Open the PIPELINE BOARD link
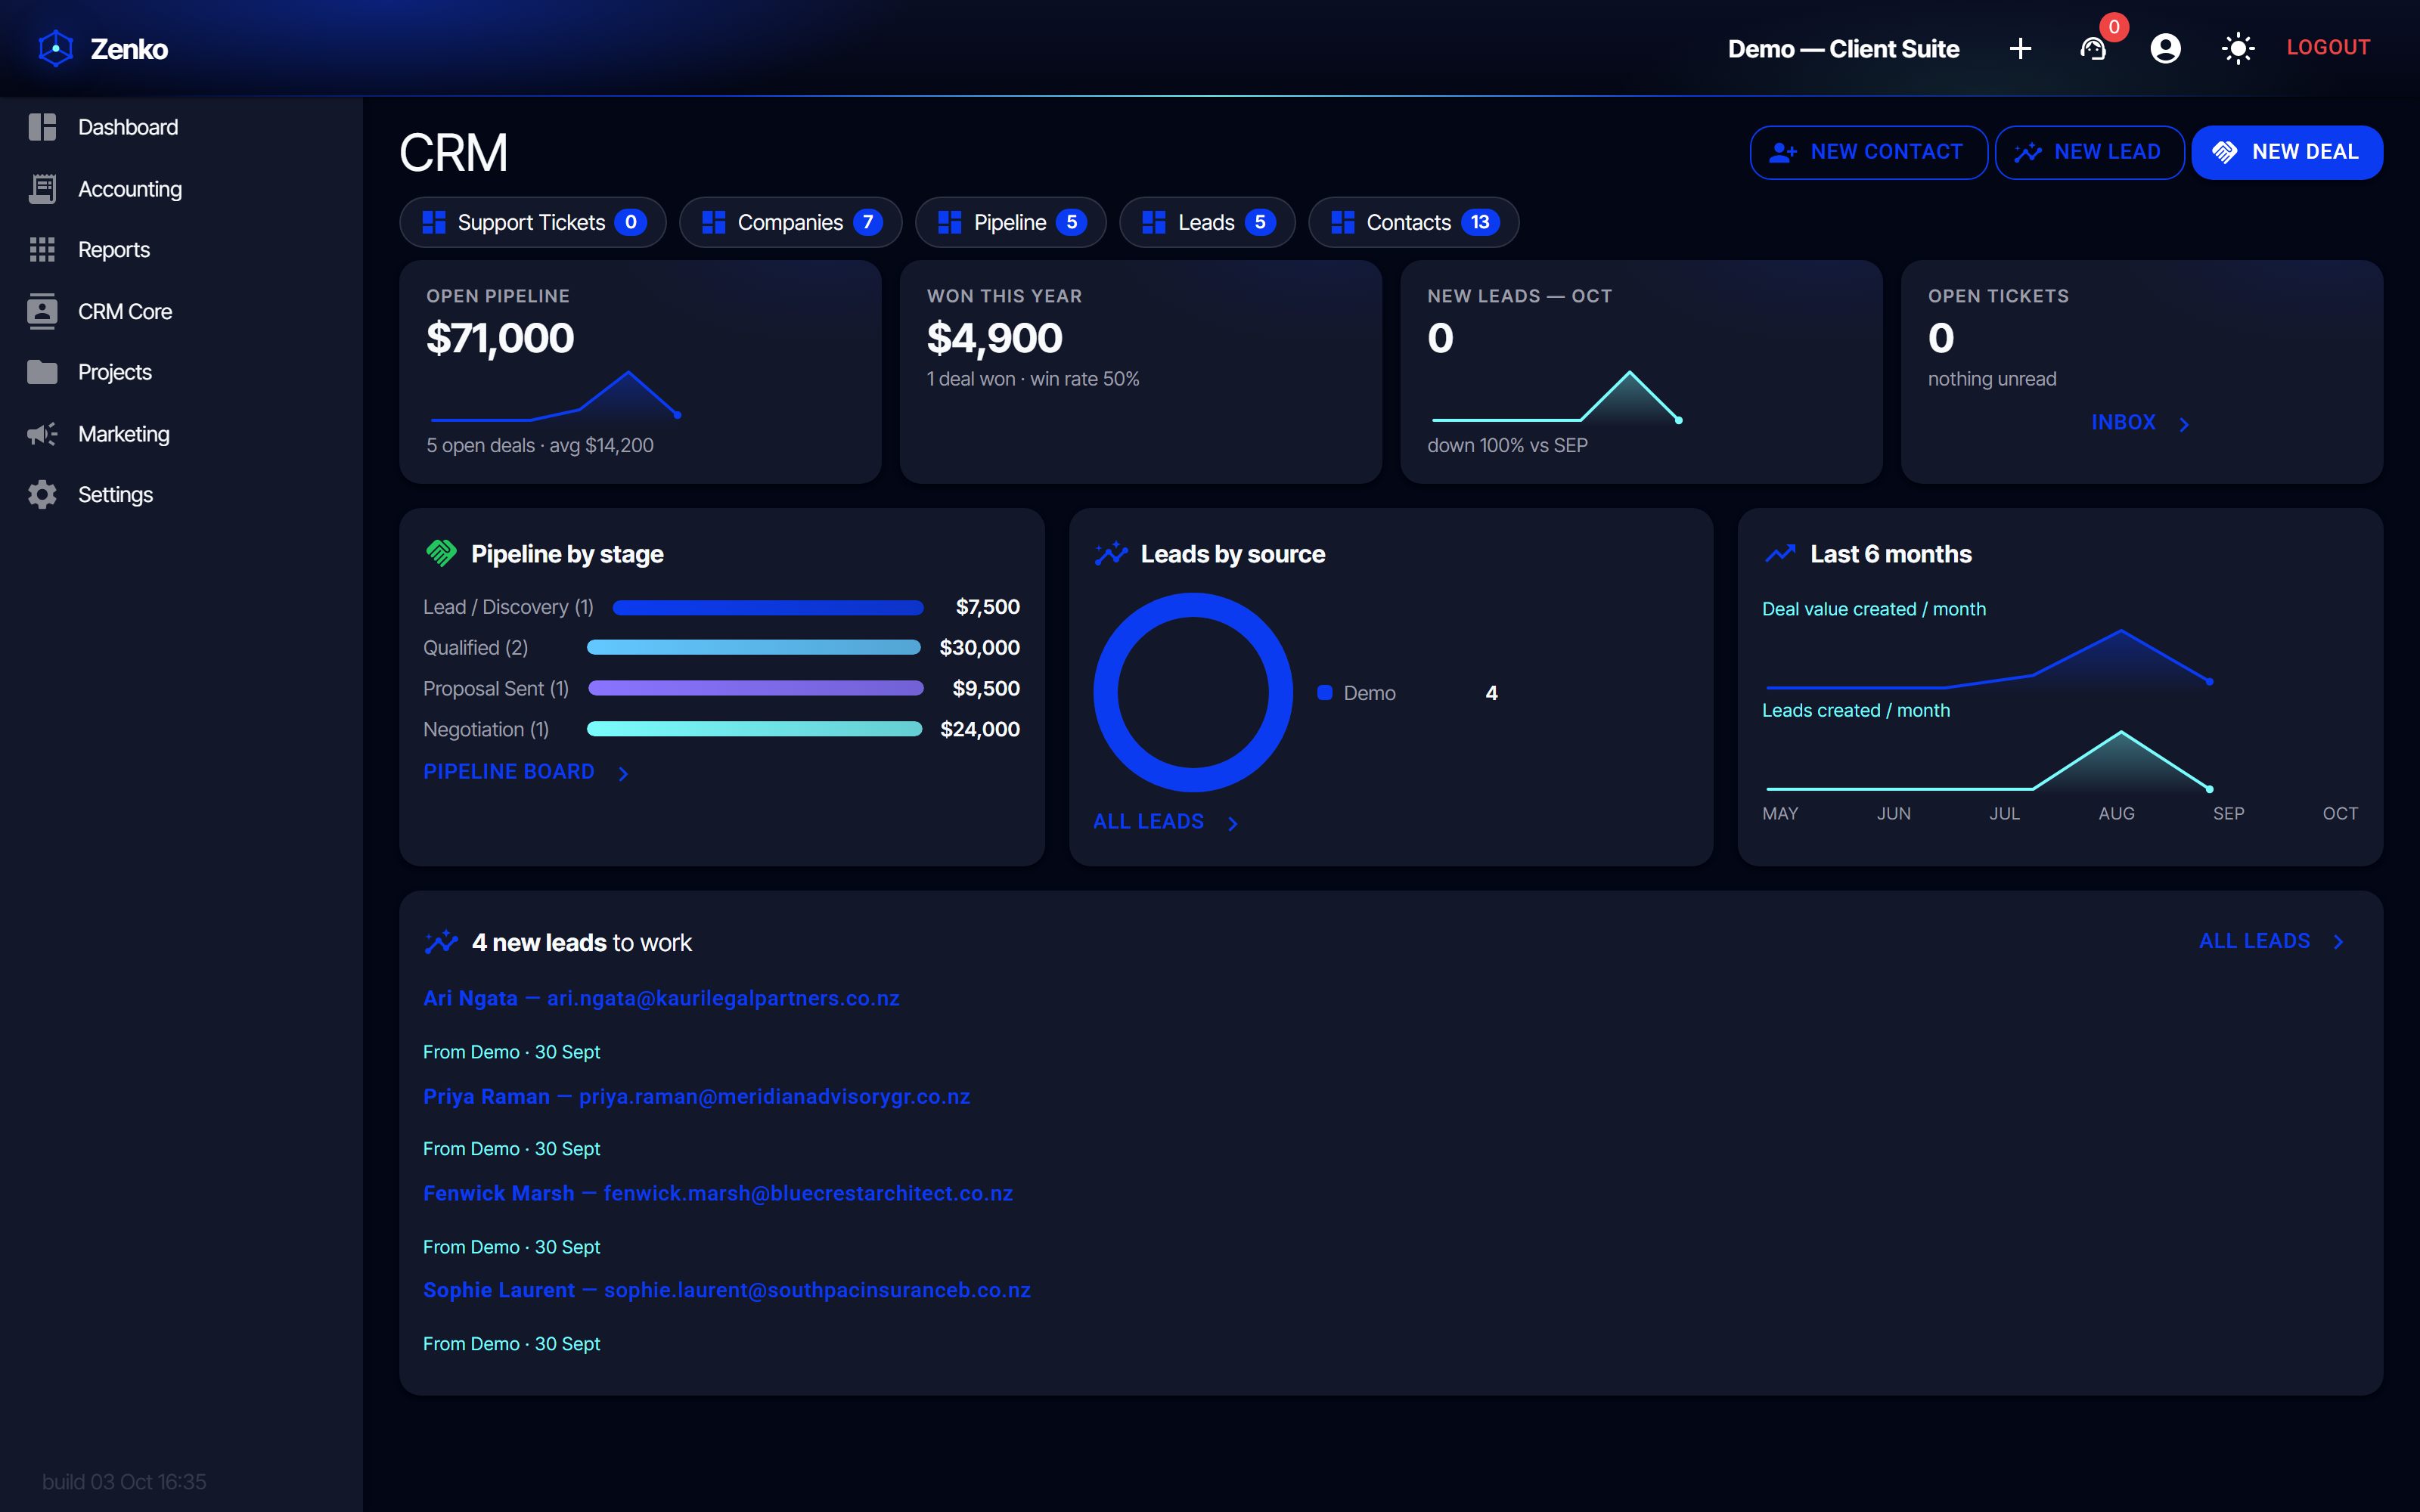Screen dimensions: 2420x1512 pyautogui.click(x=508, y=772)
